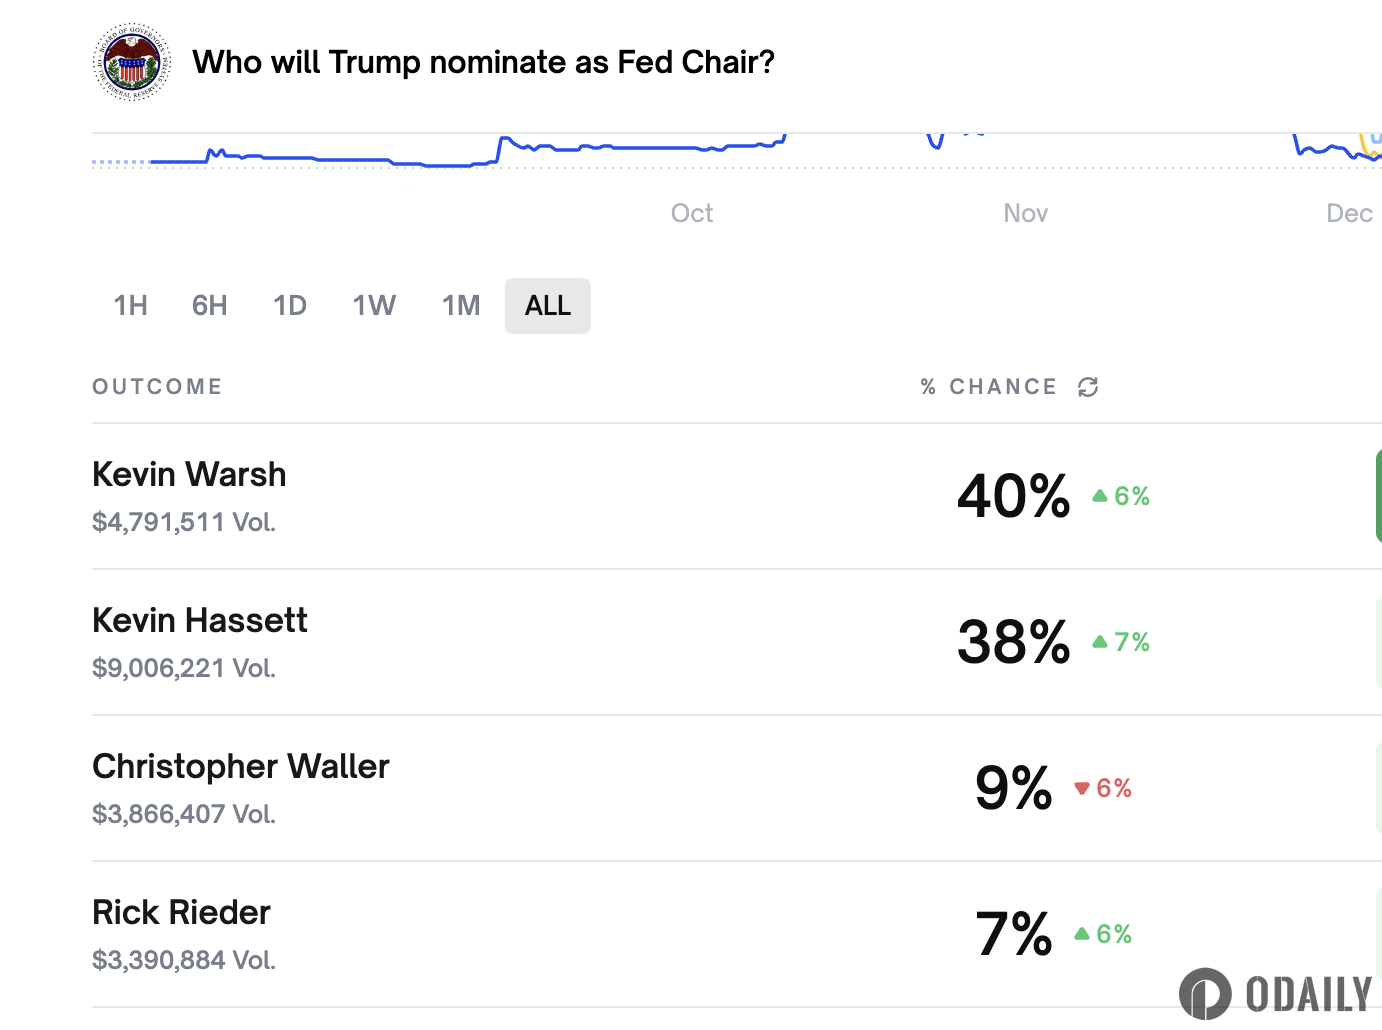Select the ALL time range
The width and height of the screenshot is (1382, 1030).
point(548,306)
